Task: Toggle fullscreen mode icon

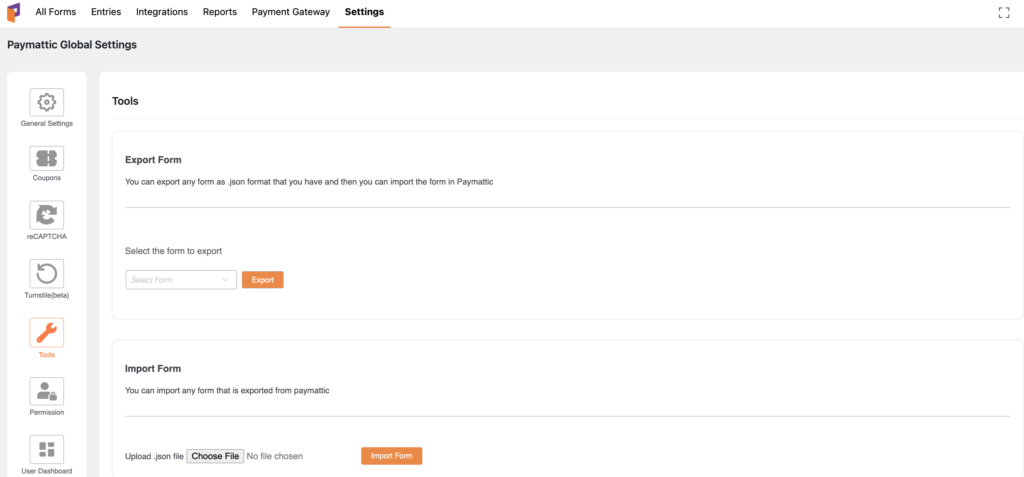Action: coord(1004,12)
